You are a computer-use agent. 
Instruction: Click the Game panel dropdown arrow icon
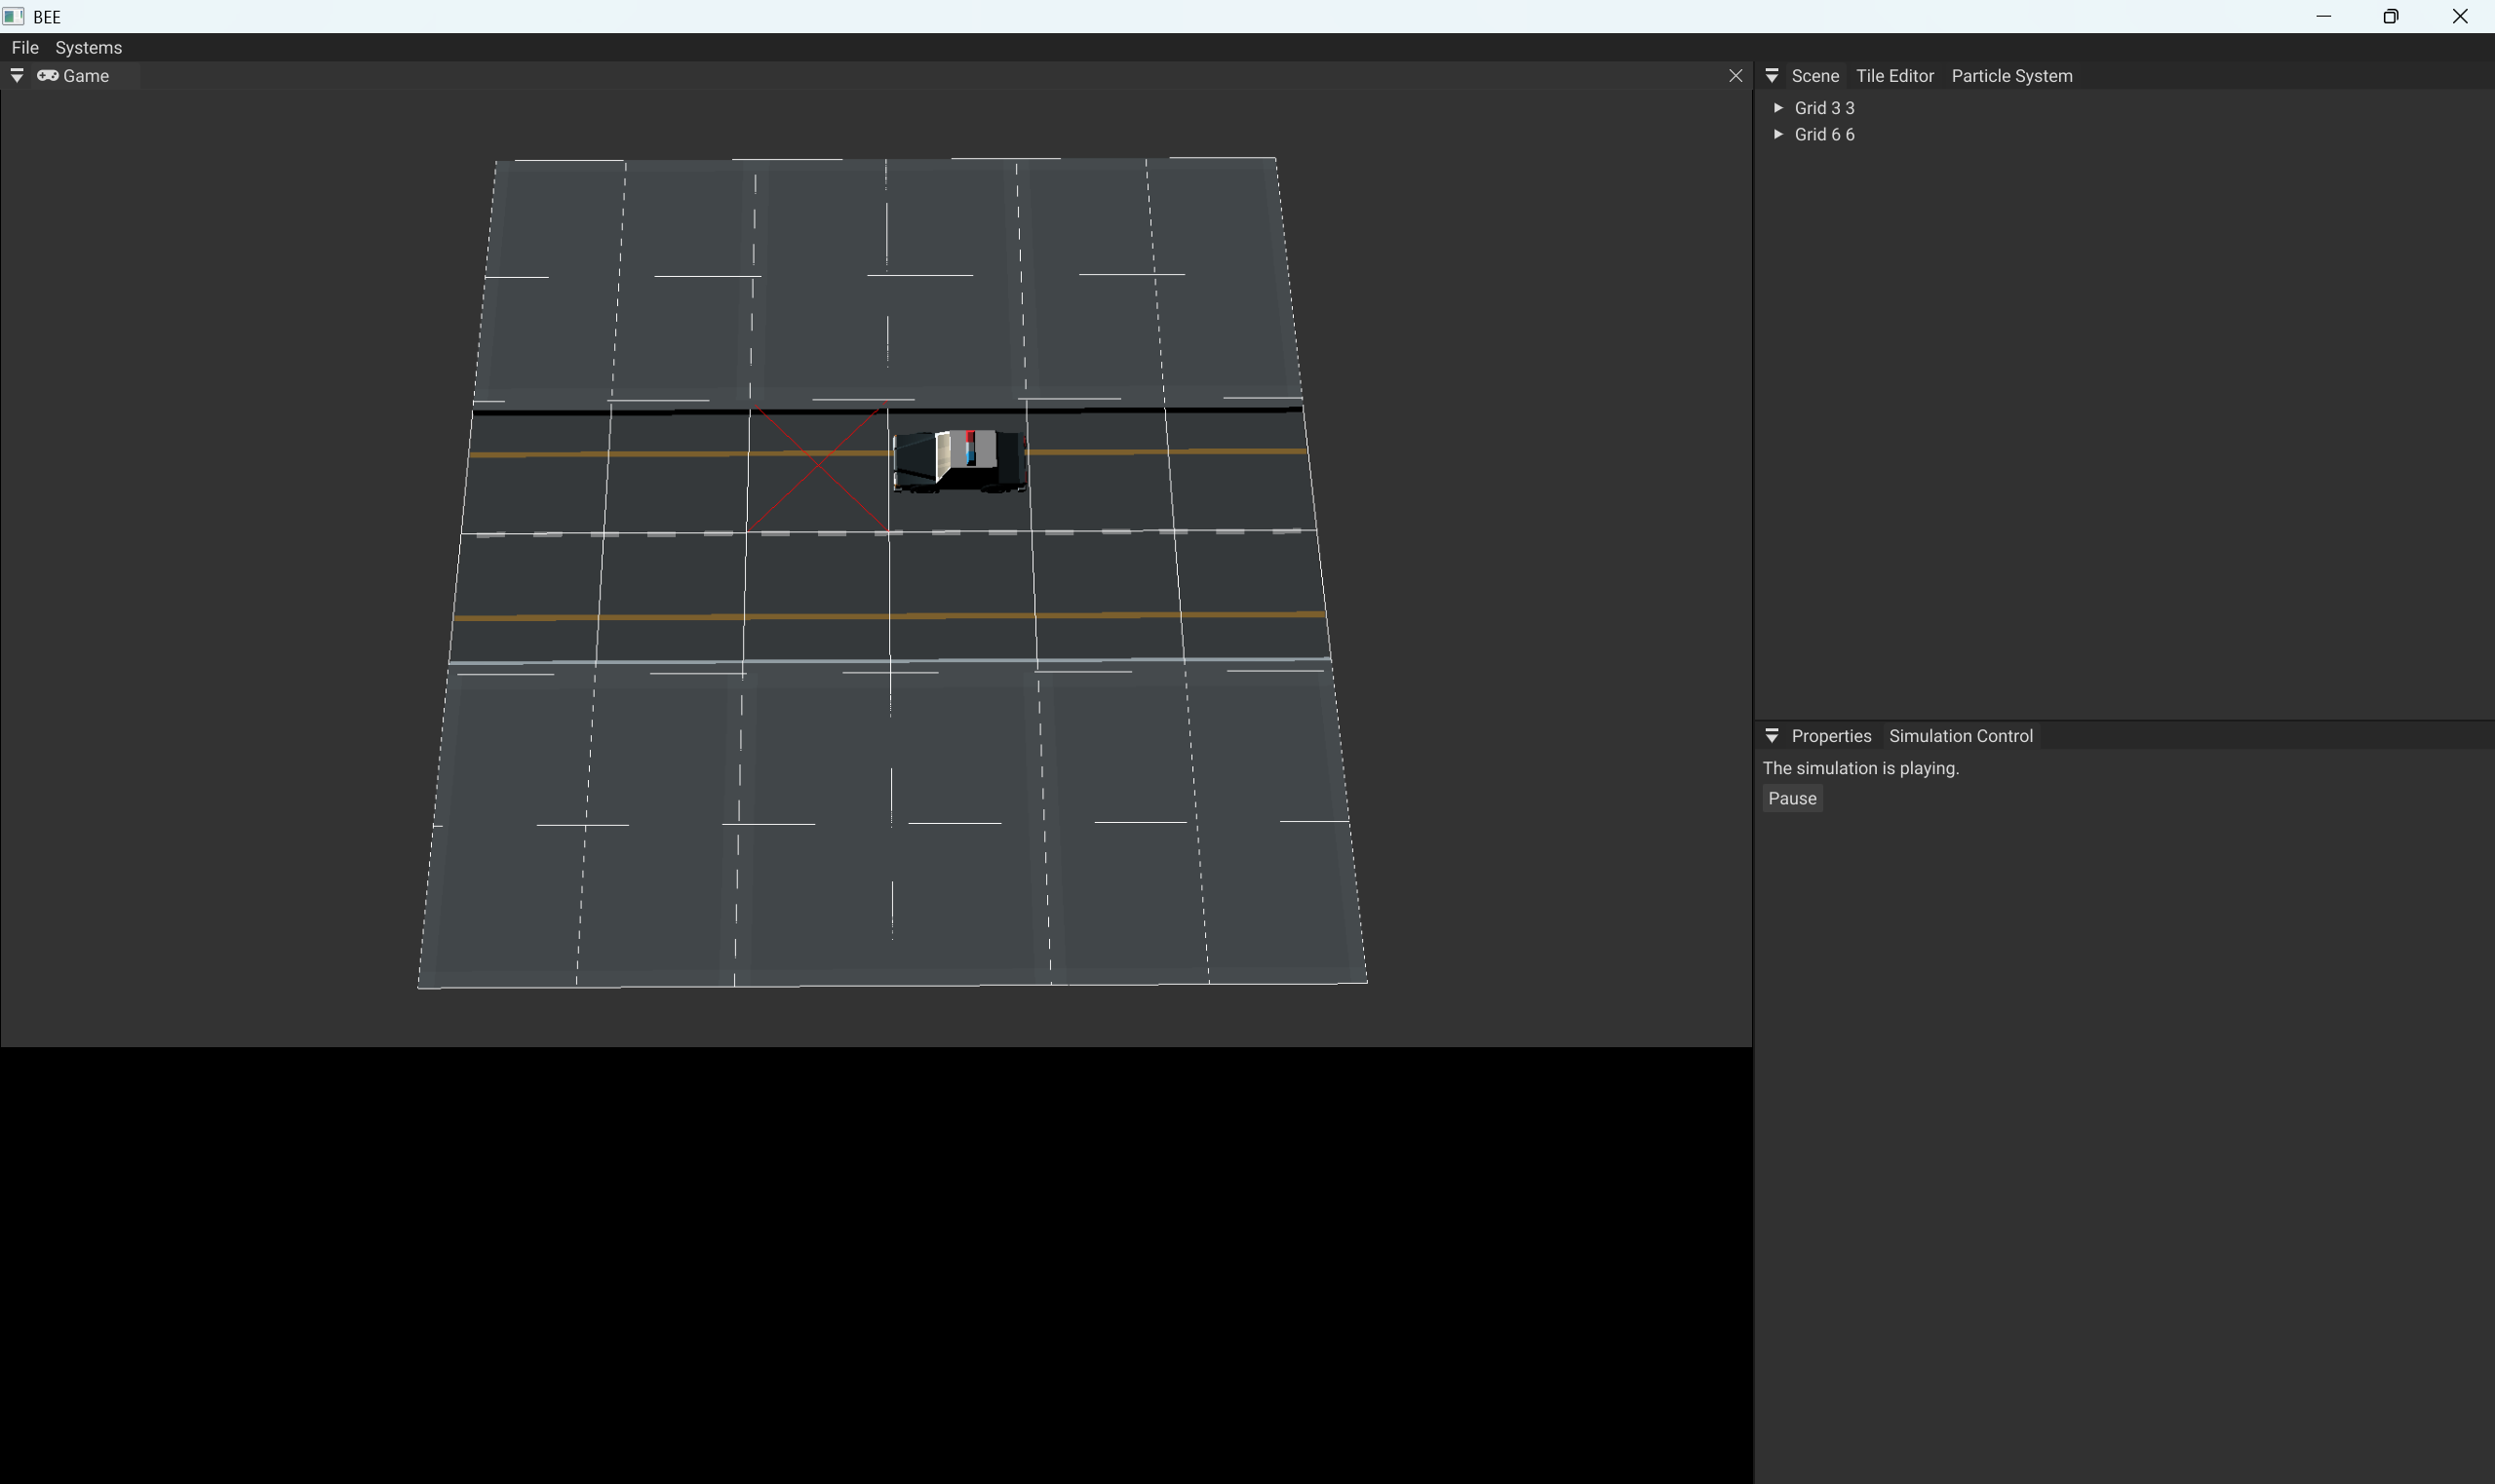click(17, 76)
